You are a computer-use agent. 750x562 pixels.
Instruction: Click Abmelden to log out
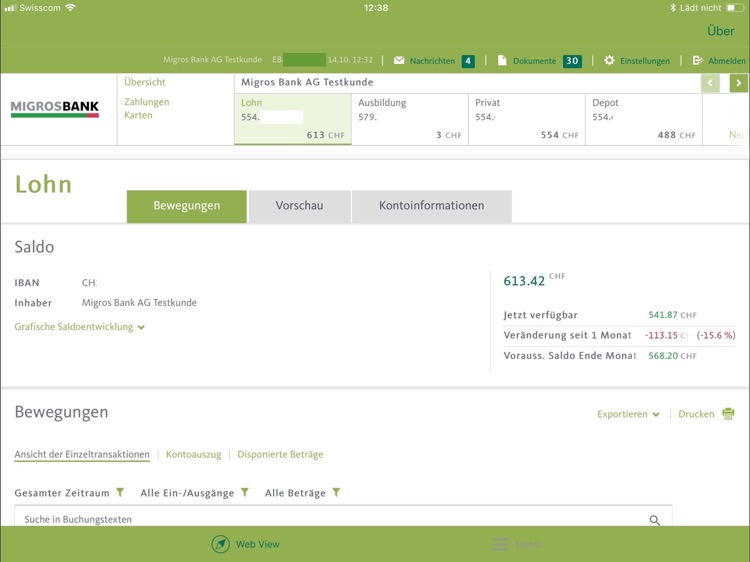click(x=727, y=61)
